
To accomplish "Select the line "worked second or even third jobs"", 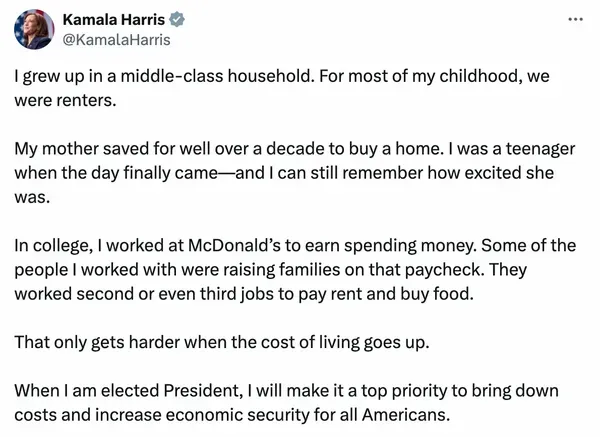I will click(244, 294).
